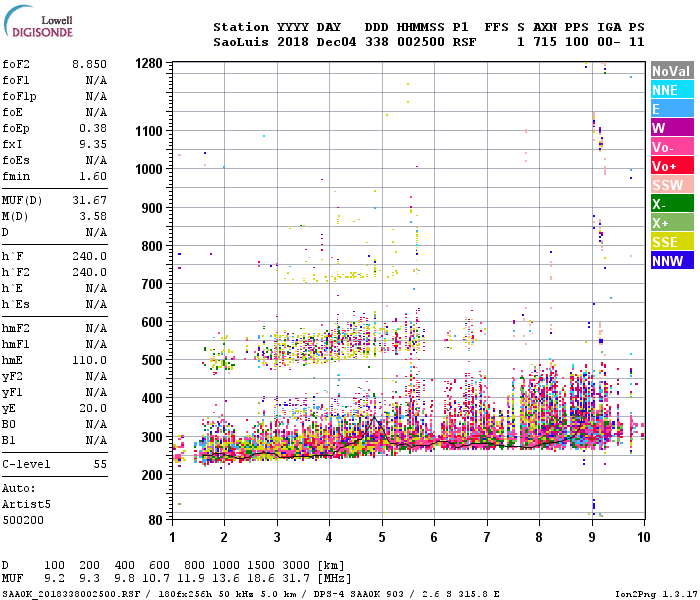The width and height of the screenshot is (700, 600).
Task: Select the SSE legend swatch
Action: coord(672,242)
